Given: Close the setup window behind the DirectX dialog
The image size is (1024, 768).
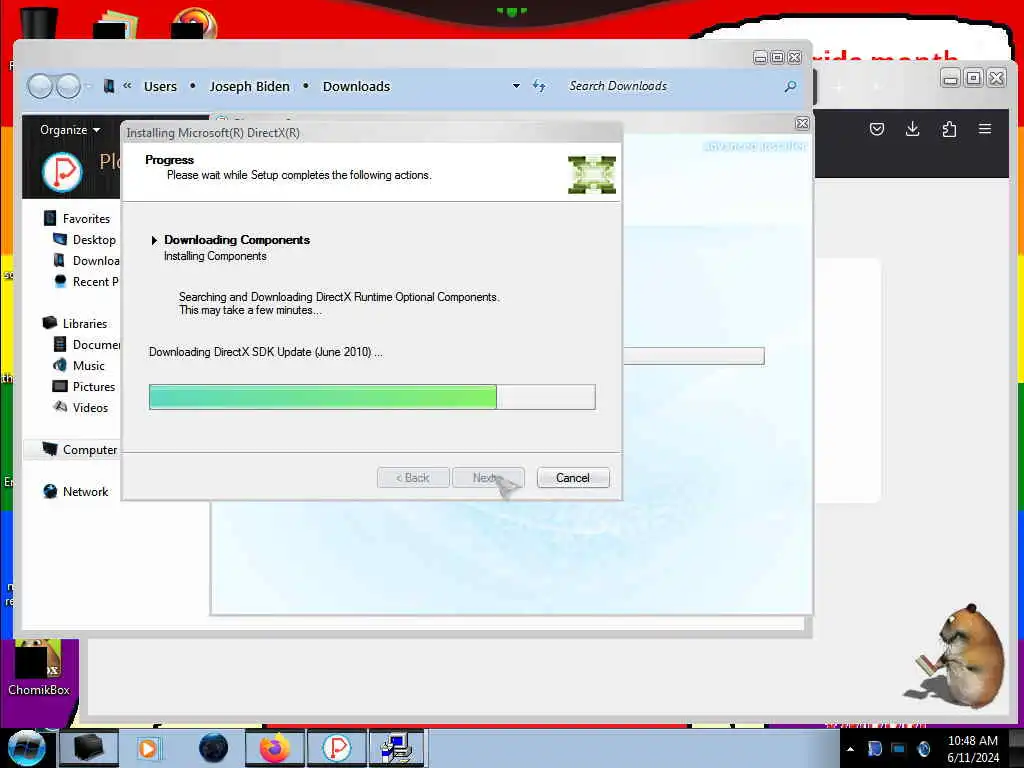Looking at the screenshot, I should 802,123.
